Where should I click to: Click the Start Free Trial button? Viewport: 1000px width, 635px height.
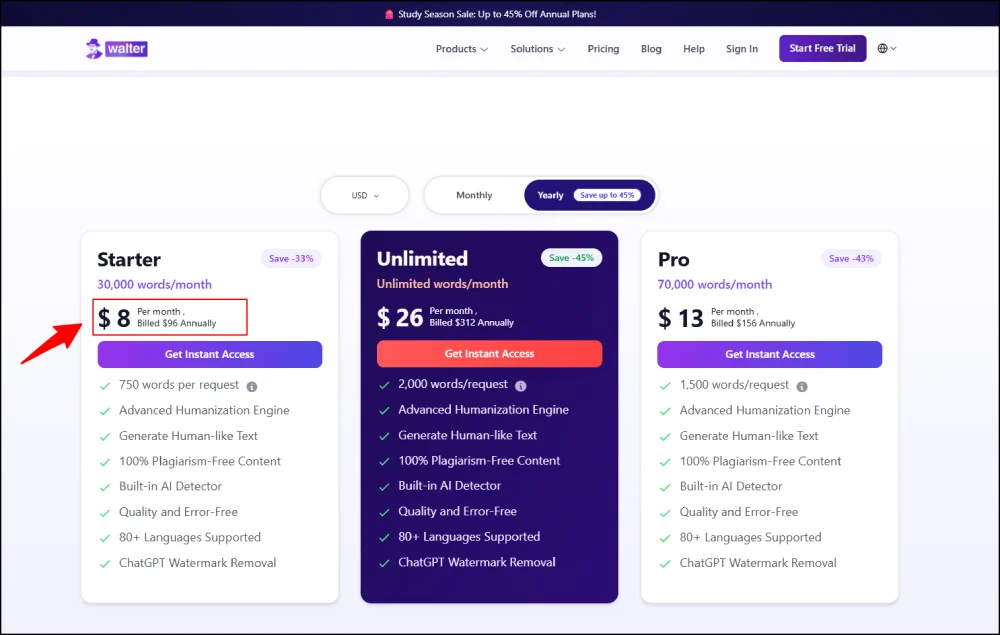pyautogui.click(x=822, y=48)
